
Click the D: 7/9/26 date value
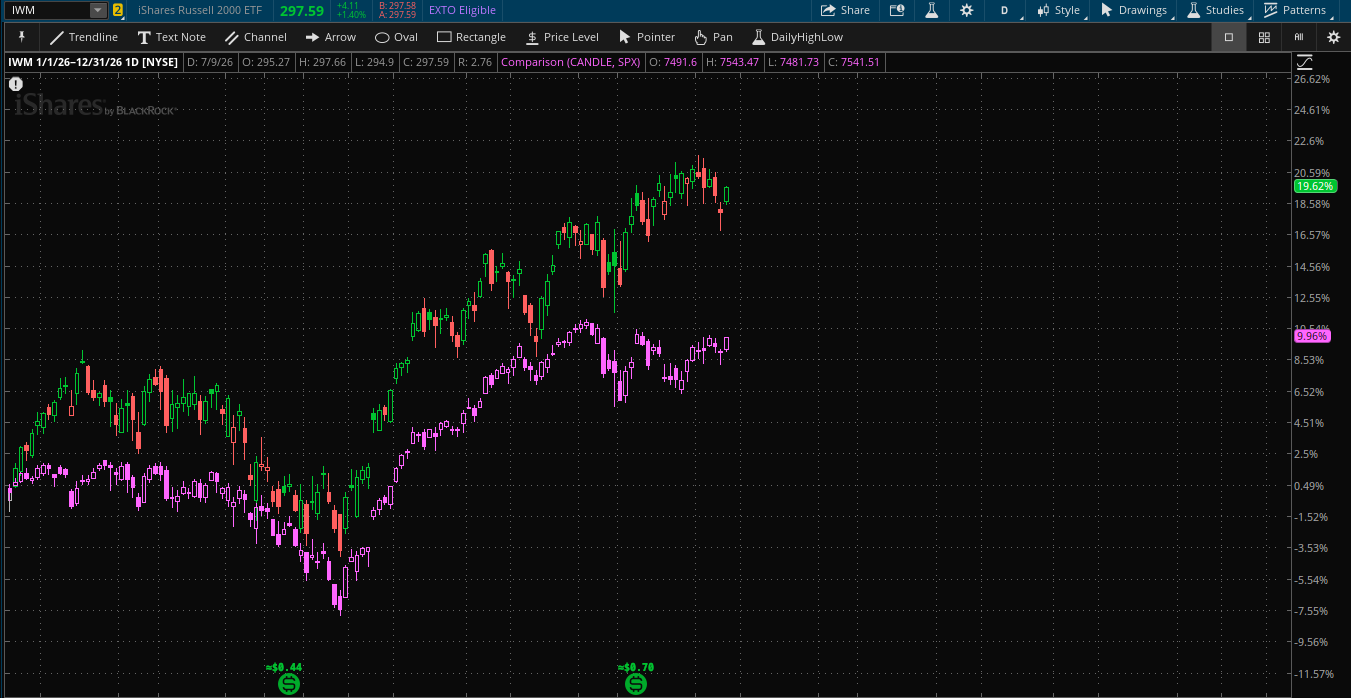209,62
